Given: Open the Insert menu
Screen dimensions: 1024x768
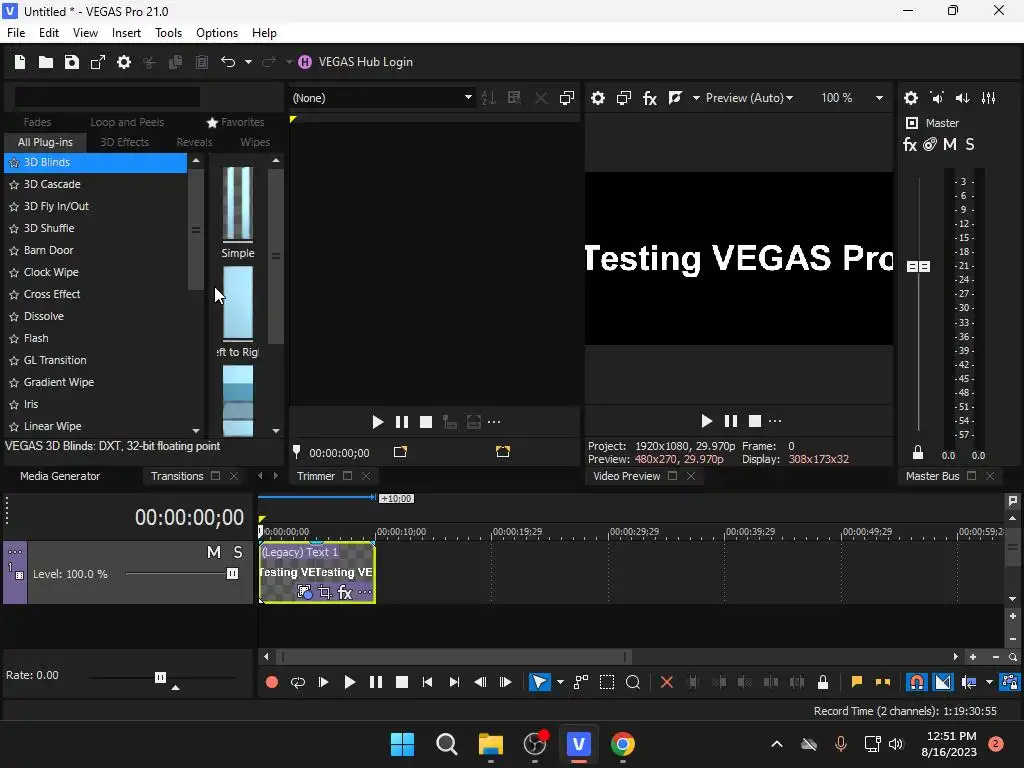Looking at the screenshot, I should pos(126,33).
